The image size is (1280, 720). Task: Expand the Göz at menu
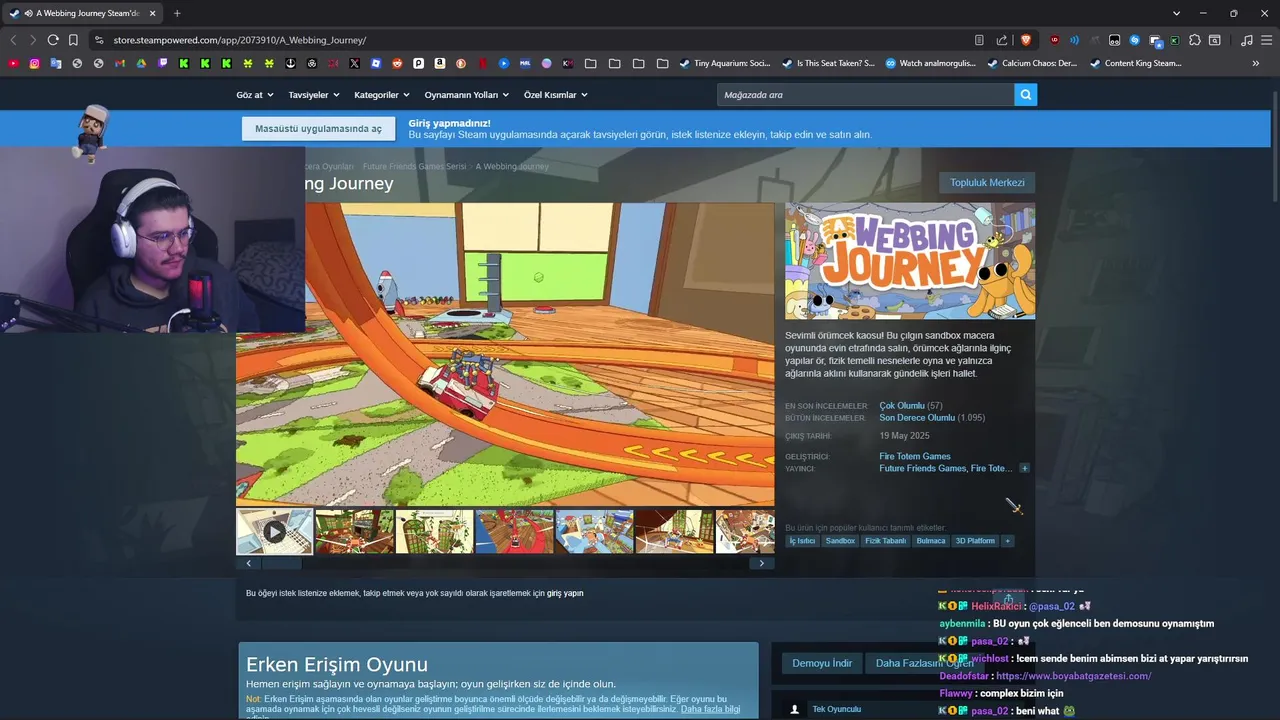(x=255, y=95)
